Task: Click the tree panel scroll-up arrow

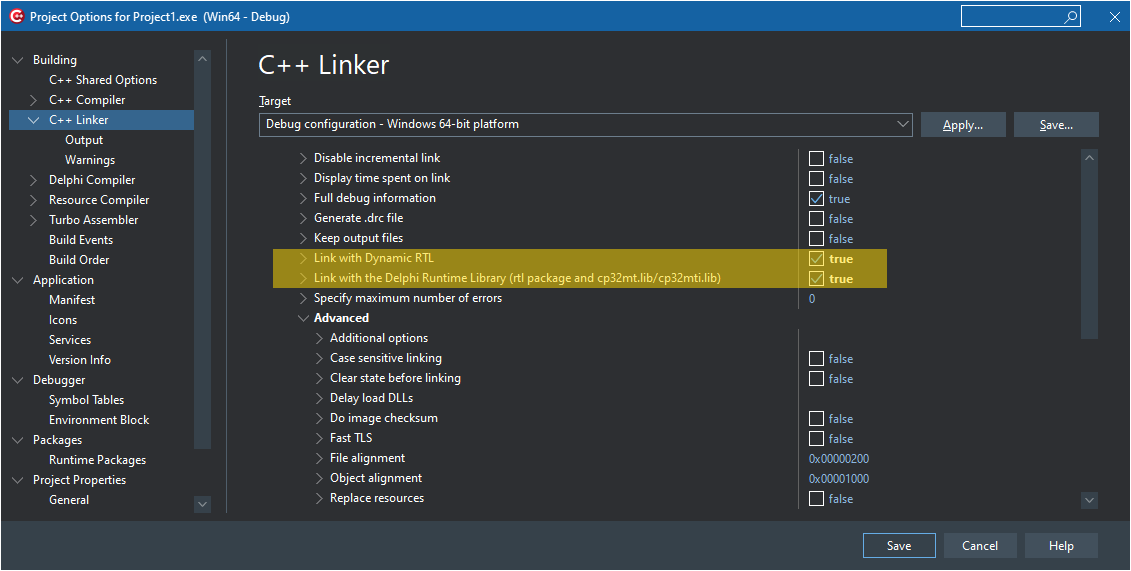Action: pos(203,59)
